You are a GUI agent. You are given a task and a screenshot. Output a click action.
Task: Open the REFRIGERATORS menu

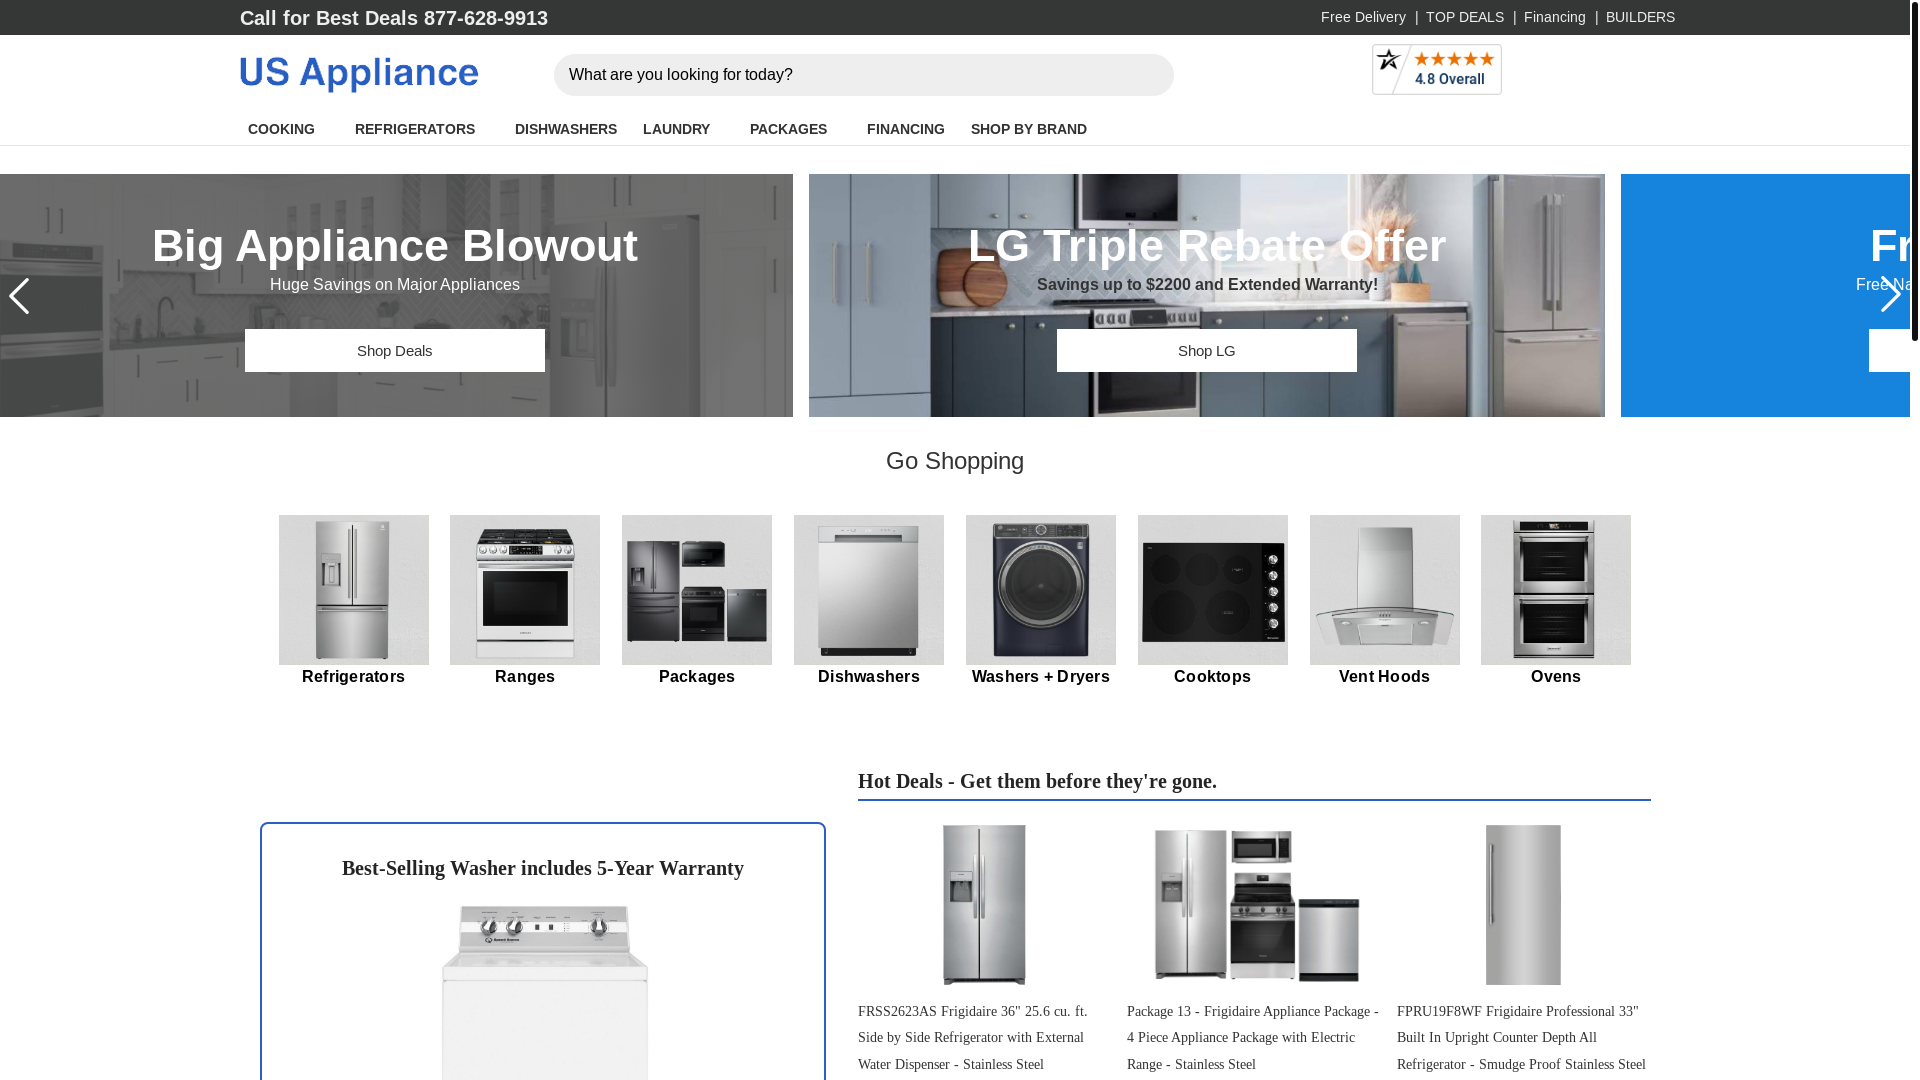pos(415,129)
